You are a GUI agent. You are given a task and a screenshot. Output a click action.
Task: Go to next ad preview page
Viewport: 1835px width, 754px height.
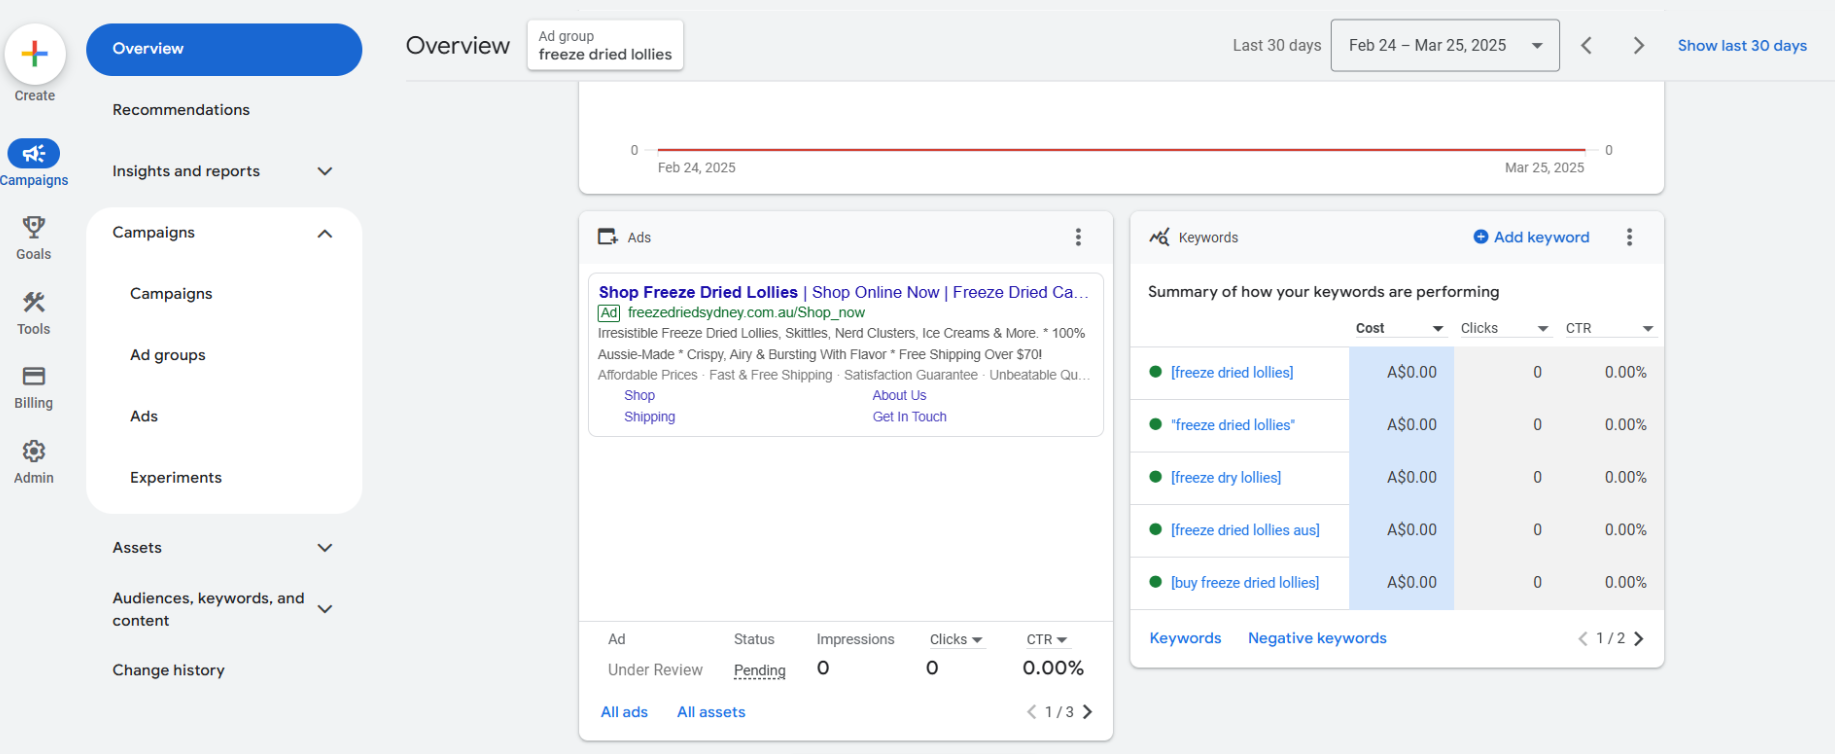click(x=1088, y=712)
